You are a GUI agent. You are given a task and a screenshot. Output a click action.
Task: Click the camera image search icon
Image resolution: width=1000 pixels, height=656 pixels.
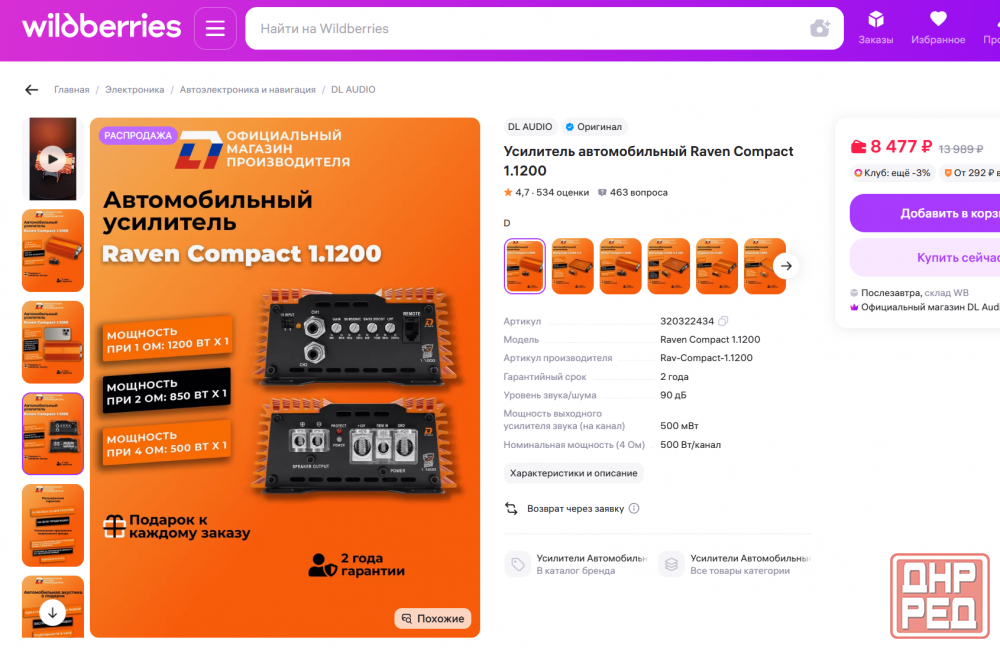820,28
